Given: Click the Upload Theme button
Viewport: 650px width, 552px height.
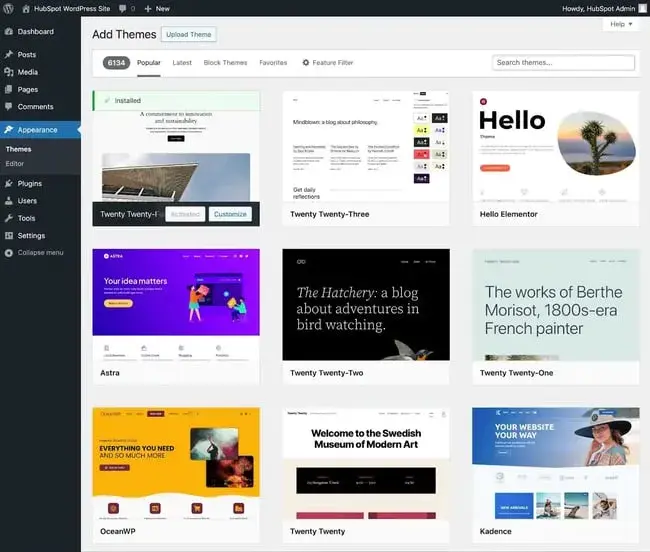Looking at the screenshot, I should [188, 35].
